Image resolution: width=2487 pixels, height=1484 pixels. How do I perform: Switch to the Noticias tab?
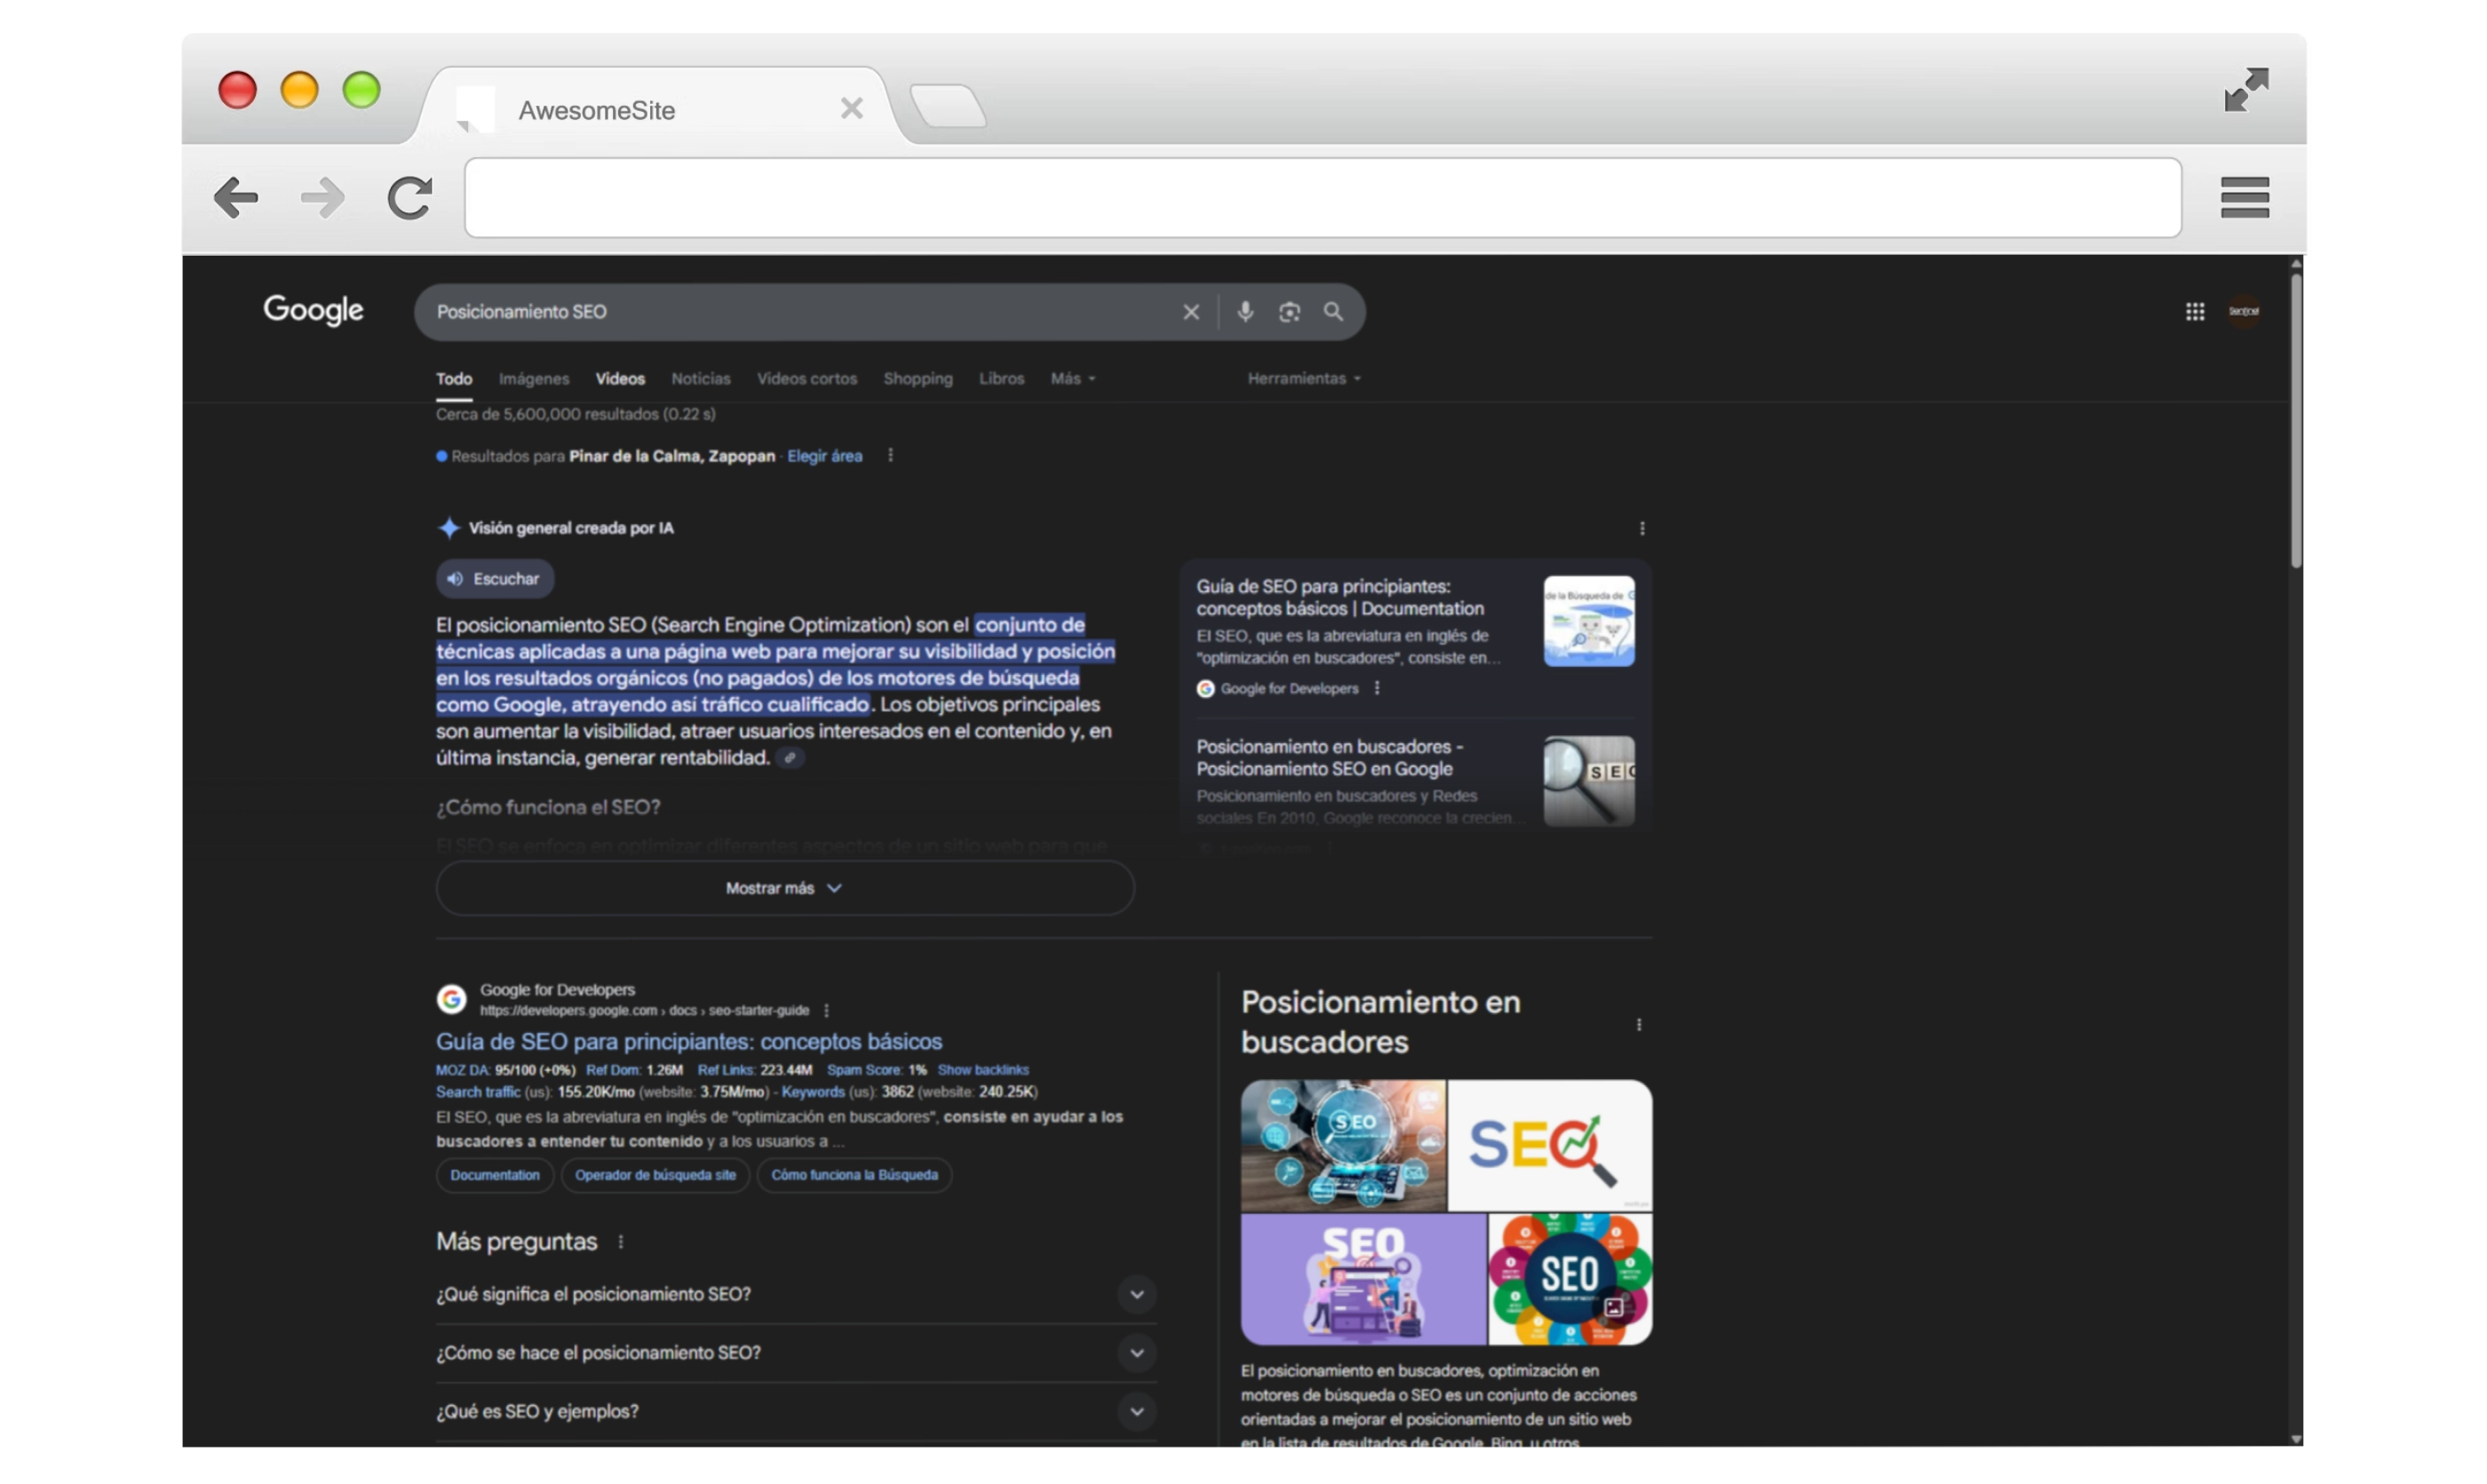coord(700,379)
